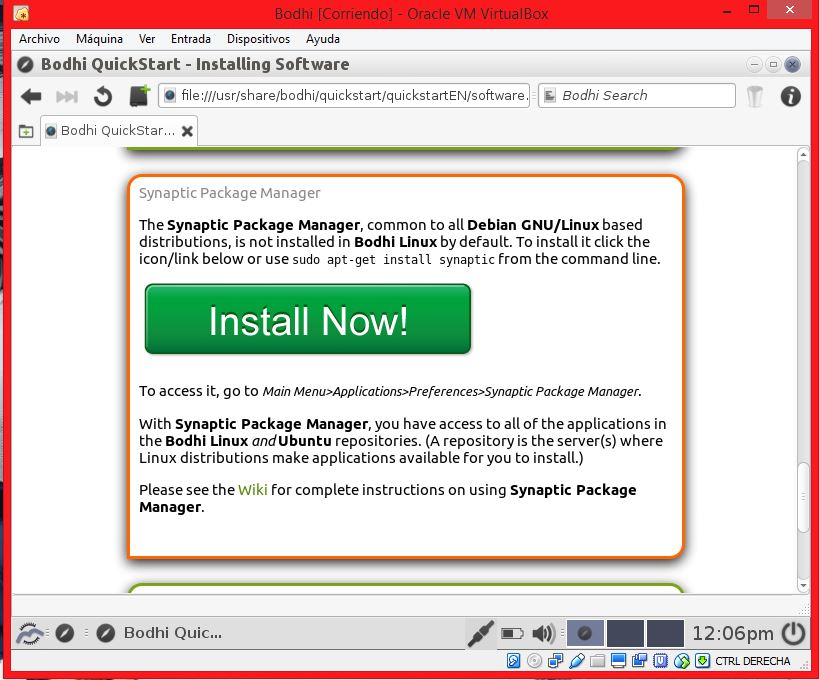
Task: Reload the QuickStart page
Action: pos(102,96)
